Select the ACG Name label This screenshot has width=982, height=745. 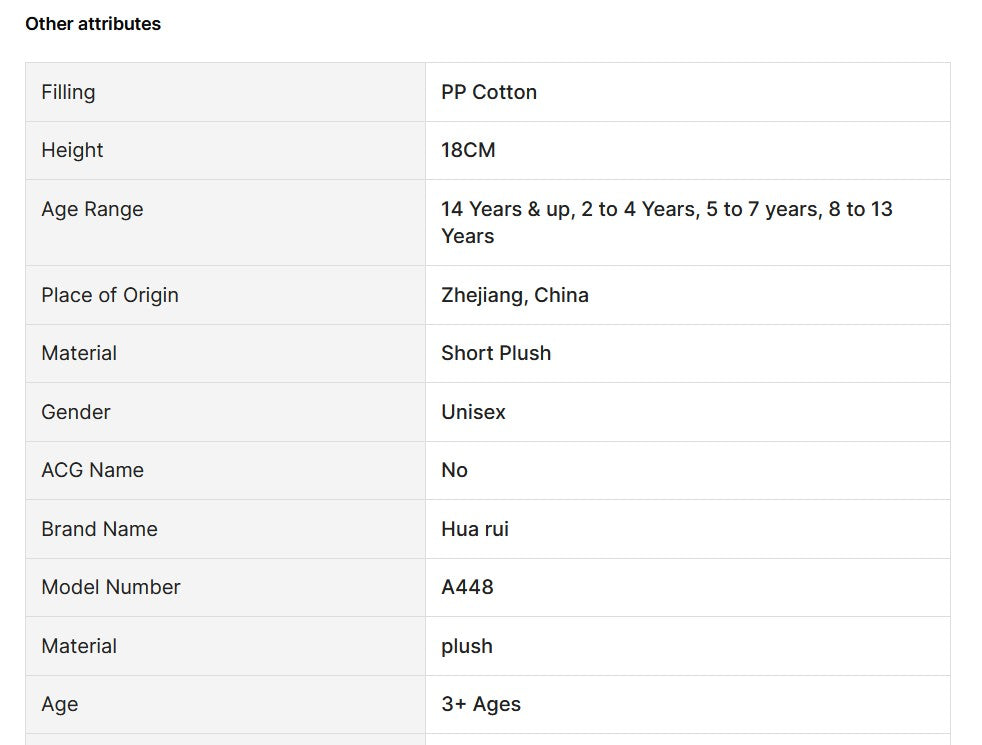(92, 470)
